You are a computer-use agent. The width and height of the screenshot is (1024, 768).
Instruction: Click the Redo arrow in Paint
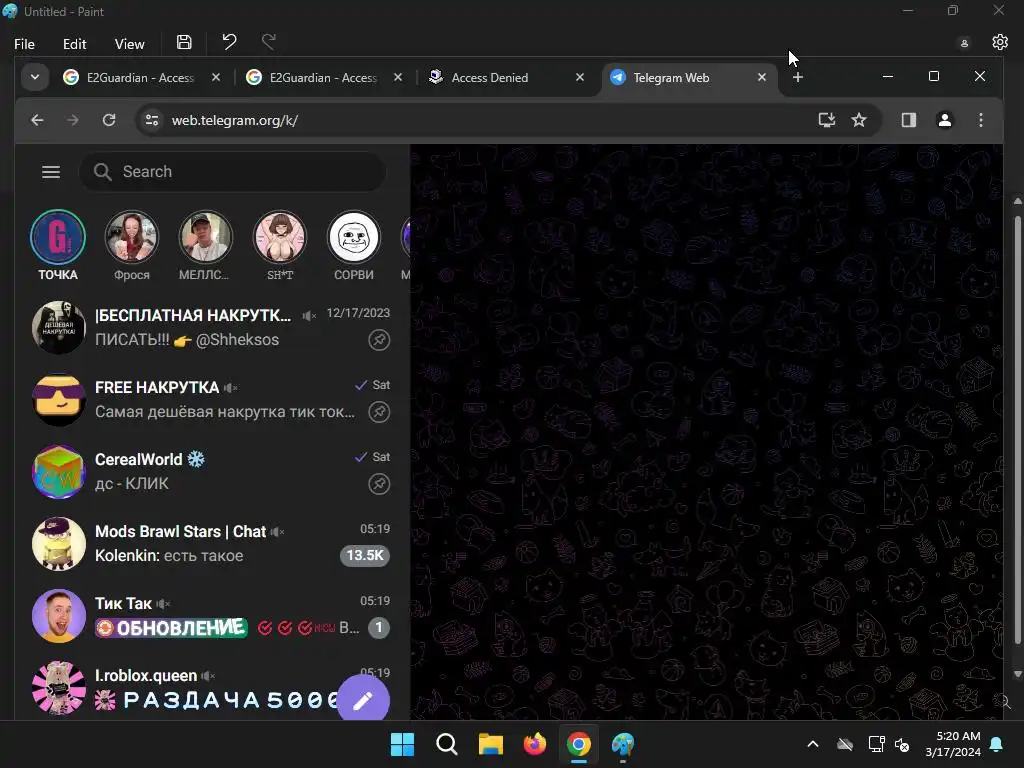[x=268, y=42]
